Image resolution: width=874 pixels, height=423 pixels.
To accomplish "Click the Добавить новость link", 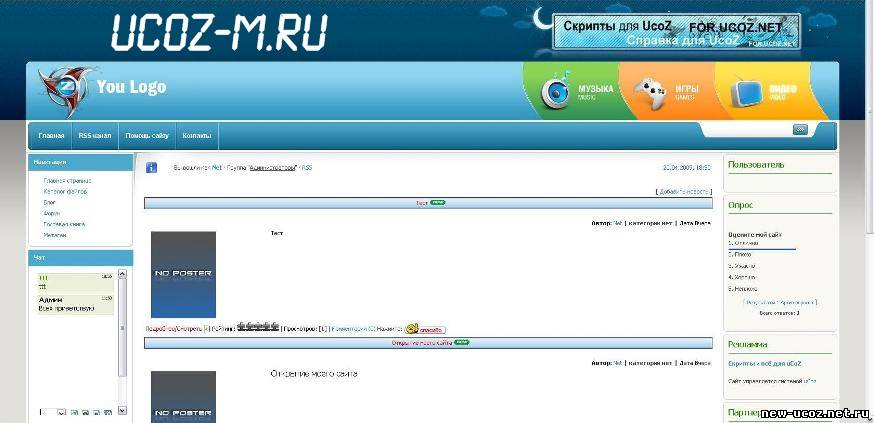I will click(x=684, y=191).
